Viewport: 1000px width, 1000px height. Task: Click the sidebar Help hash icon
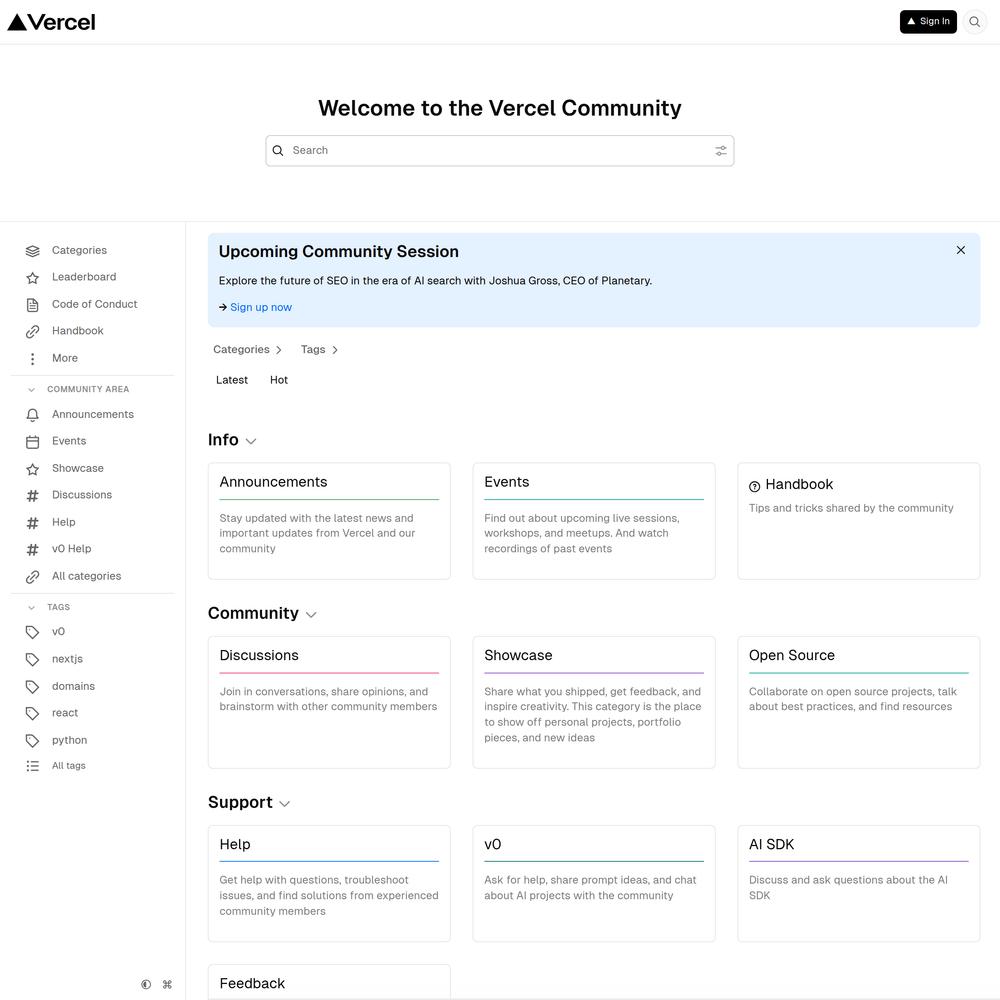tap(33, 523)
